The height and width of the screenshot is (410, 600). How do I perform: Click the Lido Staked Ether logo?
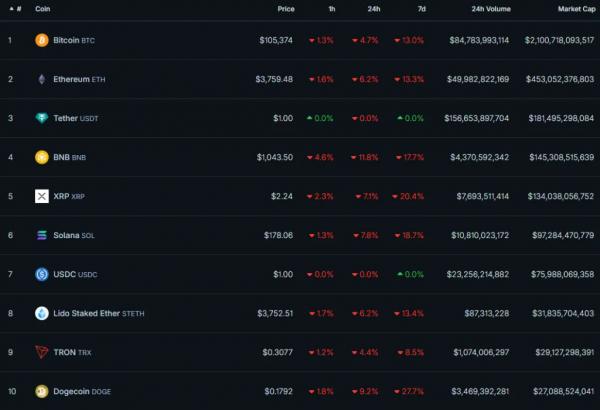tap(42, 313)
